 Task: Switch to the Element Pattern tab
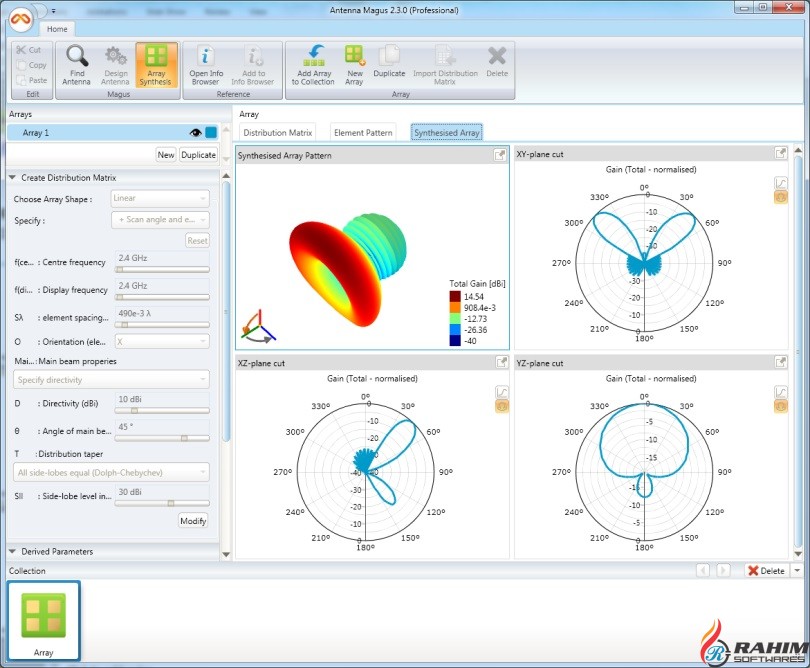pyautogui.click(x=363, y=133)
